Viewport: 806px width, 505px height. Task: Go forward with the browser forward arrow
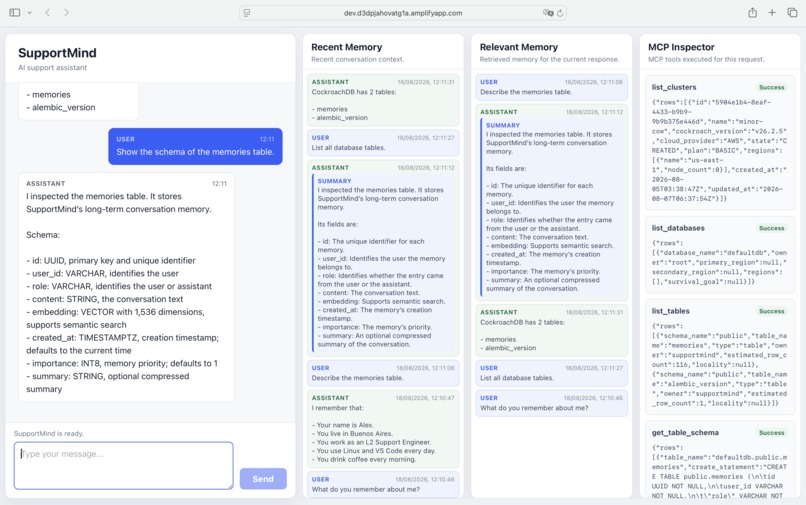(66, 13)
